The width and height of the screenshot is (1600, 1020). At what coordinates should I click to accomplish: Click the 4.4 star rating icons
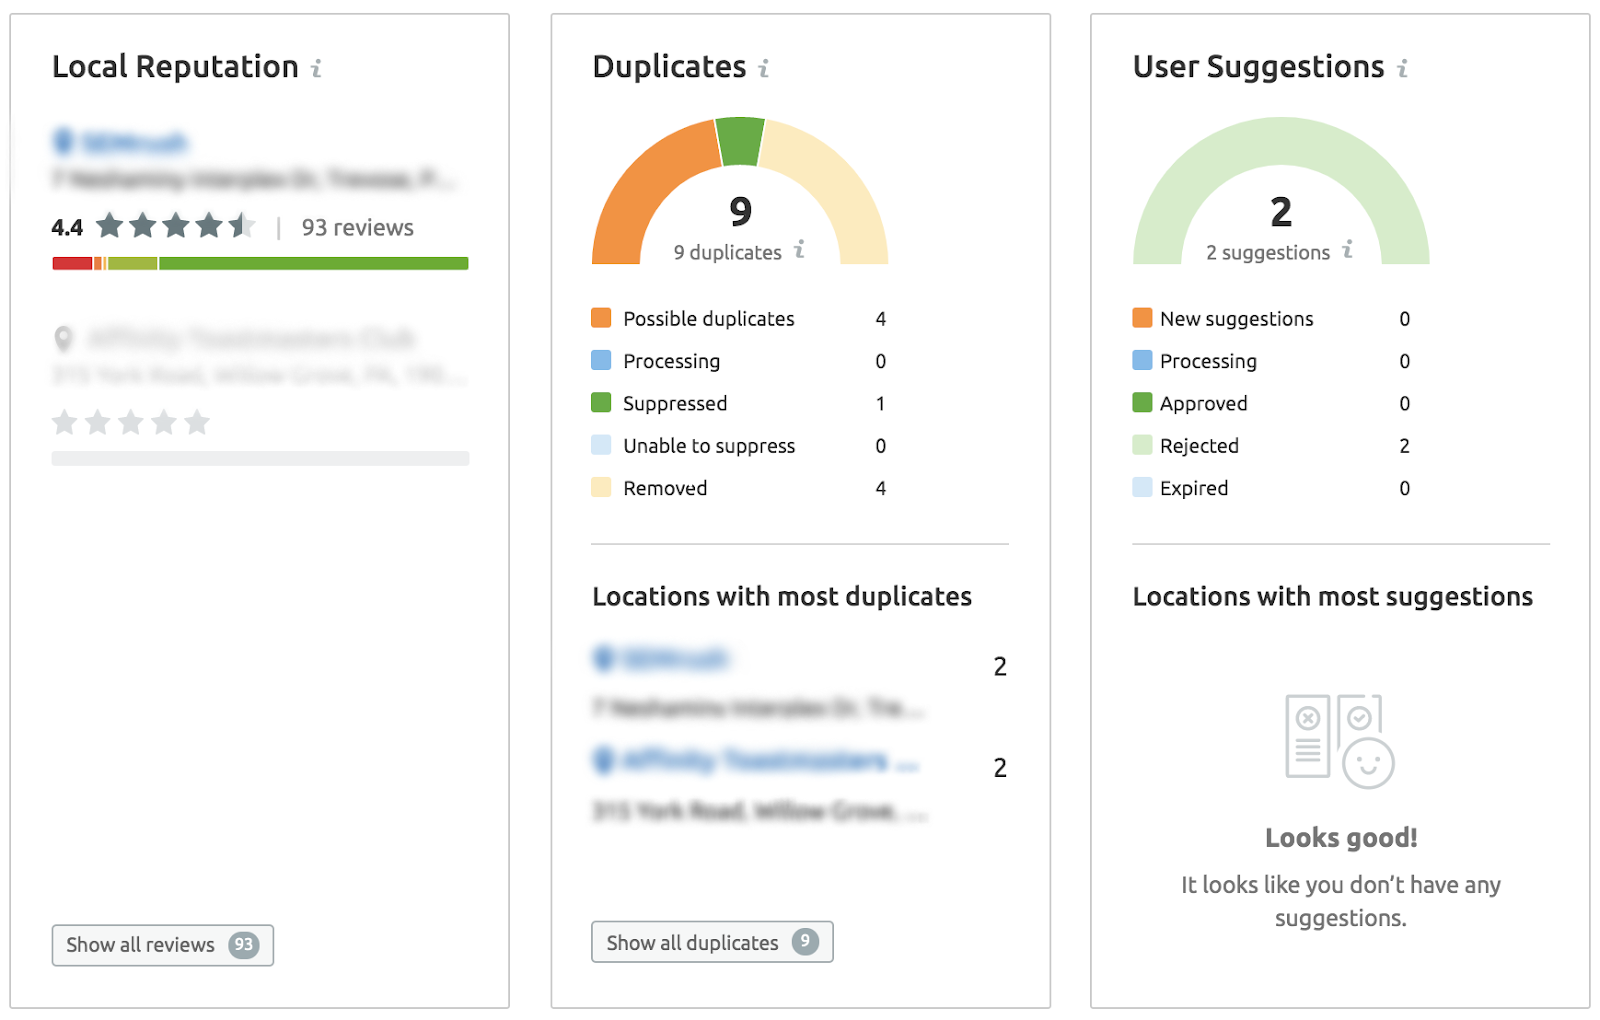pos(175,226)
